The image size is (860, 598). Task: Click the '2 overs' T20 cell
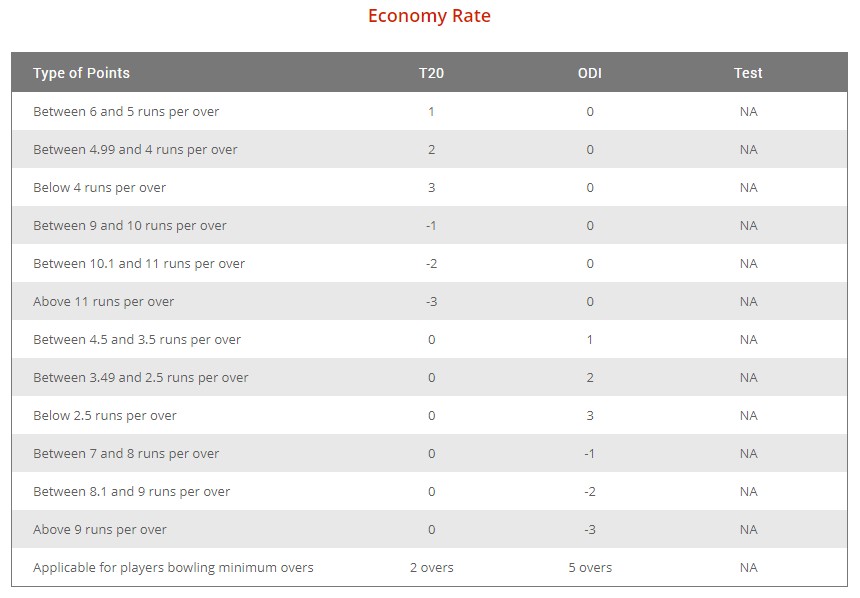(431, 568)
